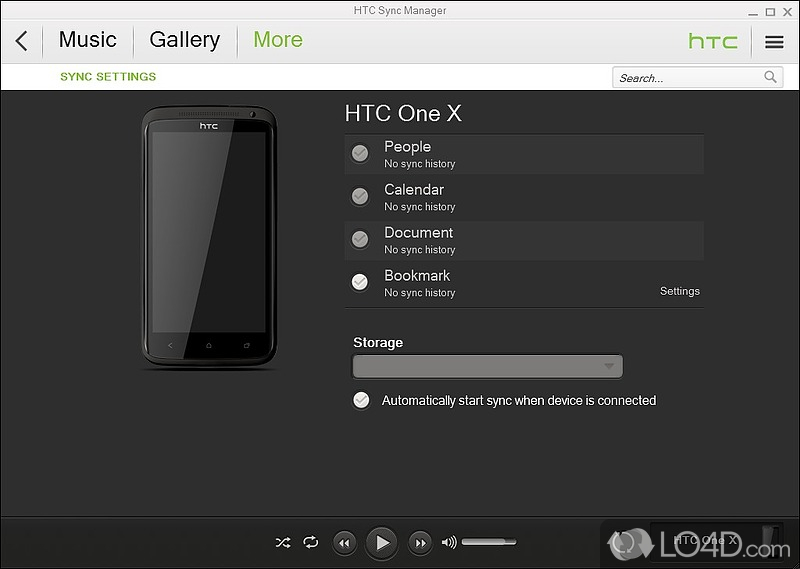Click the search magnifier icon
The width and height of the screenshot is (800, 569).
click(x=771, y=77)
